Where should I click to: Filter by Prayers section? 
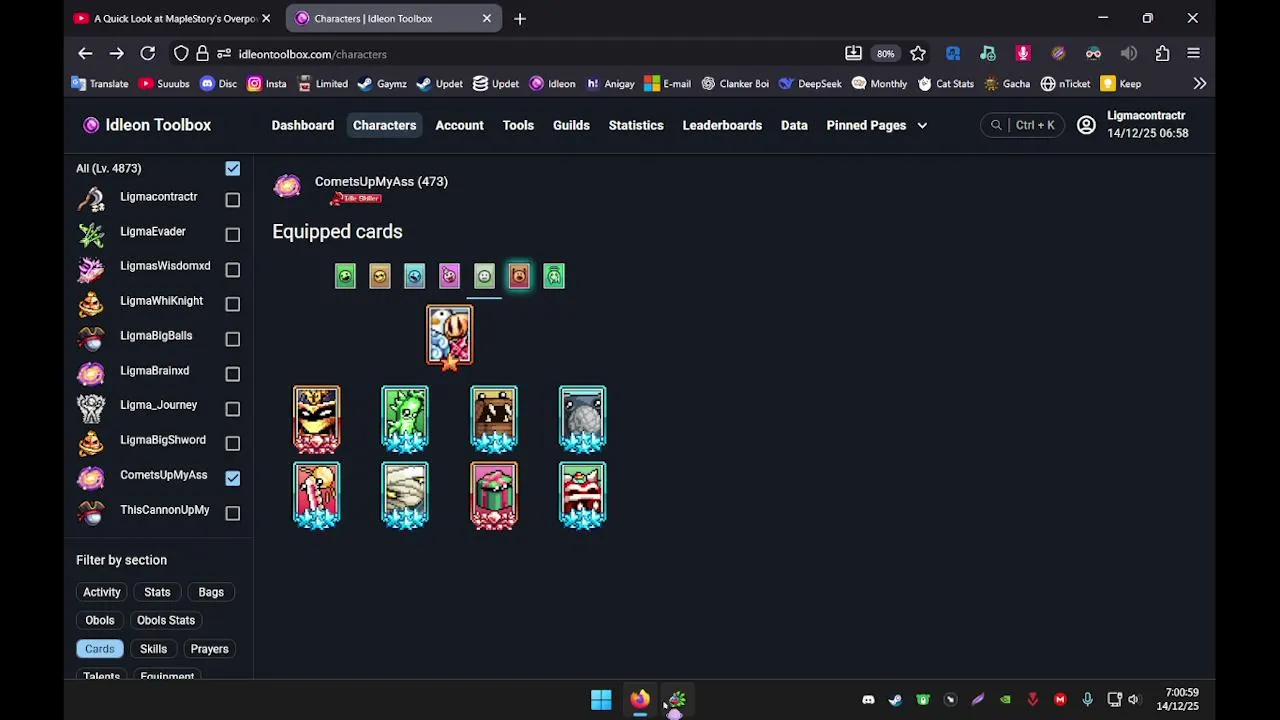tap(210, 649)
